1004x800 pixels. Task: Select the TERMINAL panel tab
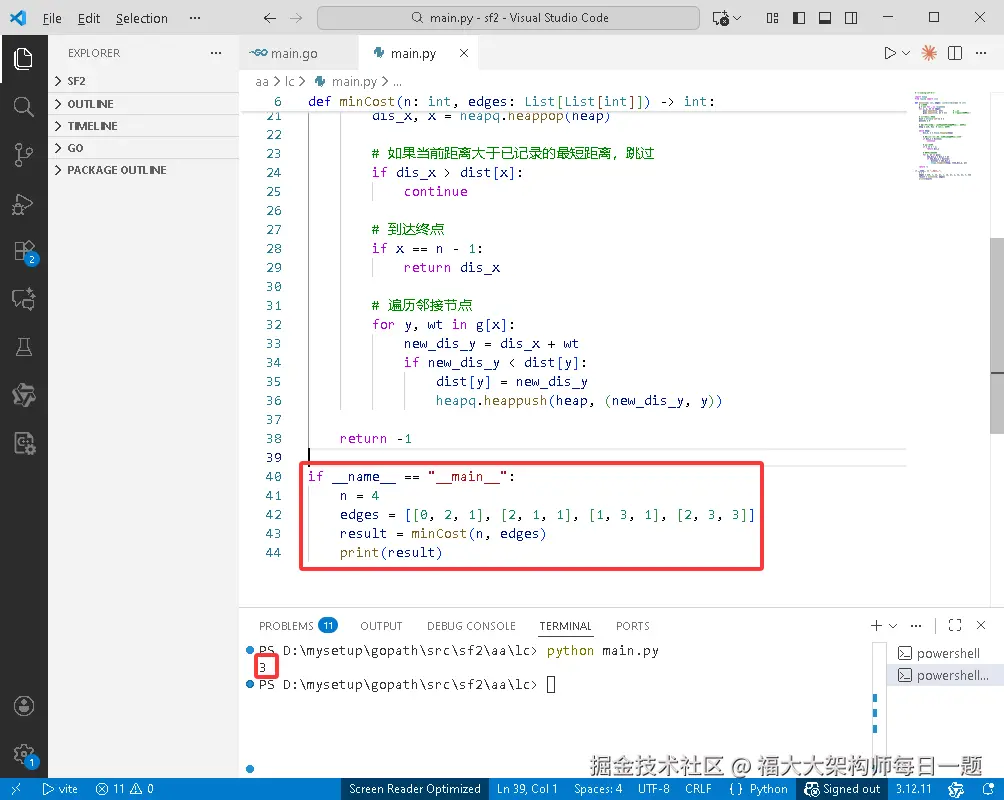[565, 626]
